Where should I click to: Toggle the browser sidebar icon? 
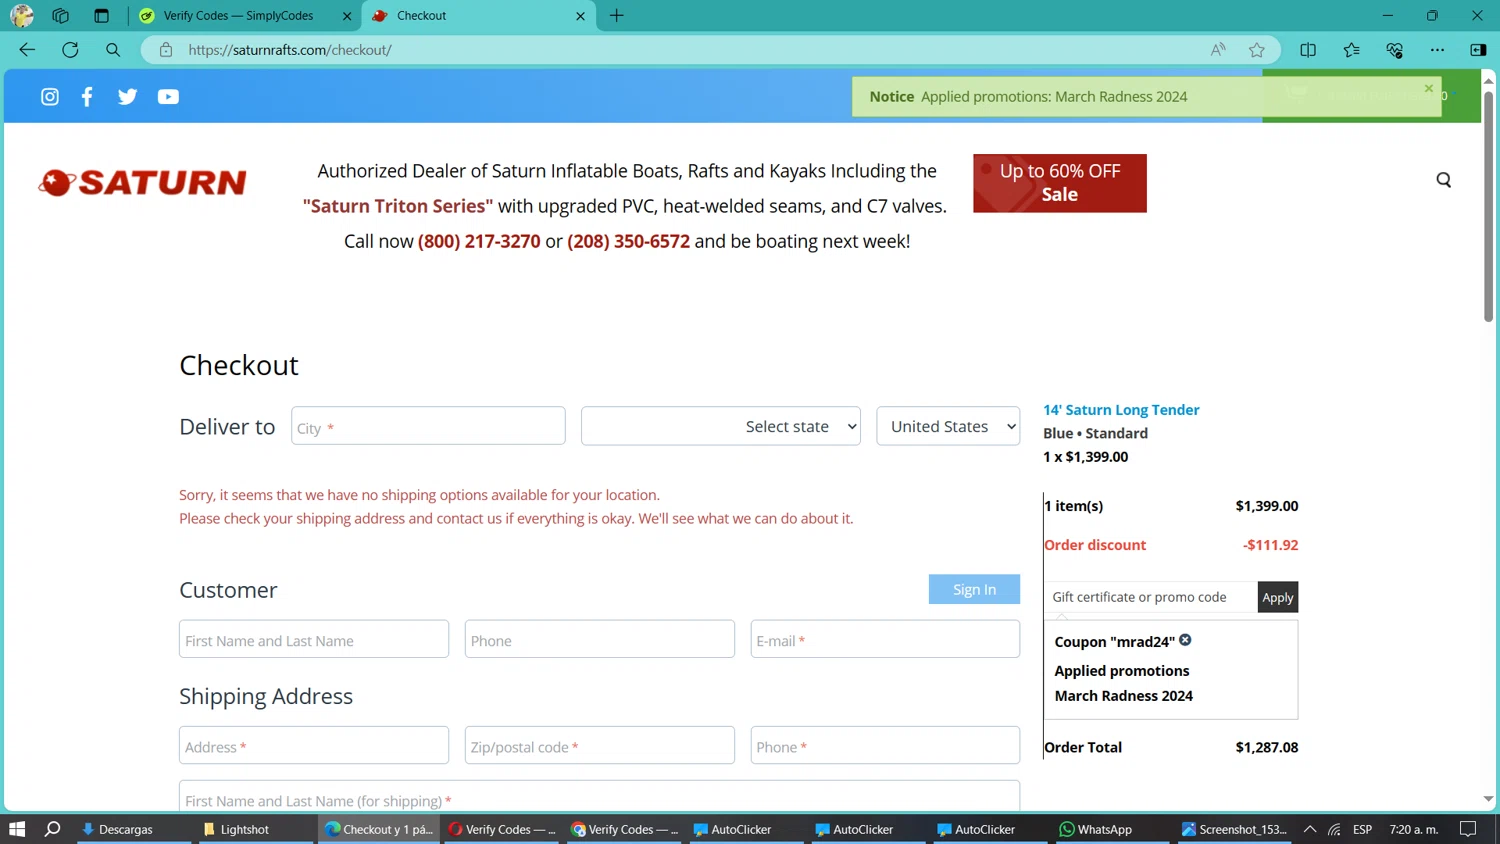tap(1478, 50)
